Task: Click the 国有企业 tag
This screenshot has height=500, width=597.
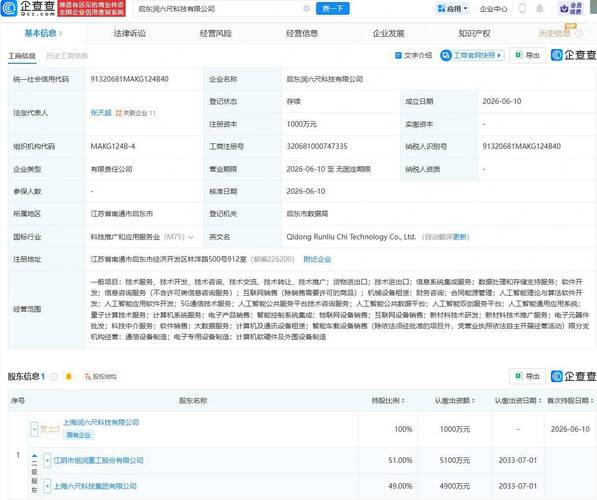Action: pyautogui.click(x=79, y=435)
